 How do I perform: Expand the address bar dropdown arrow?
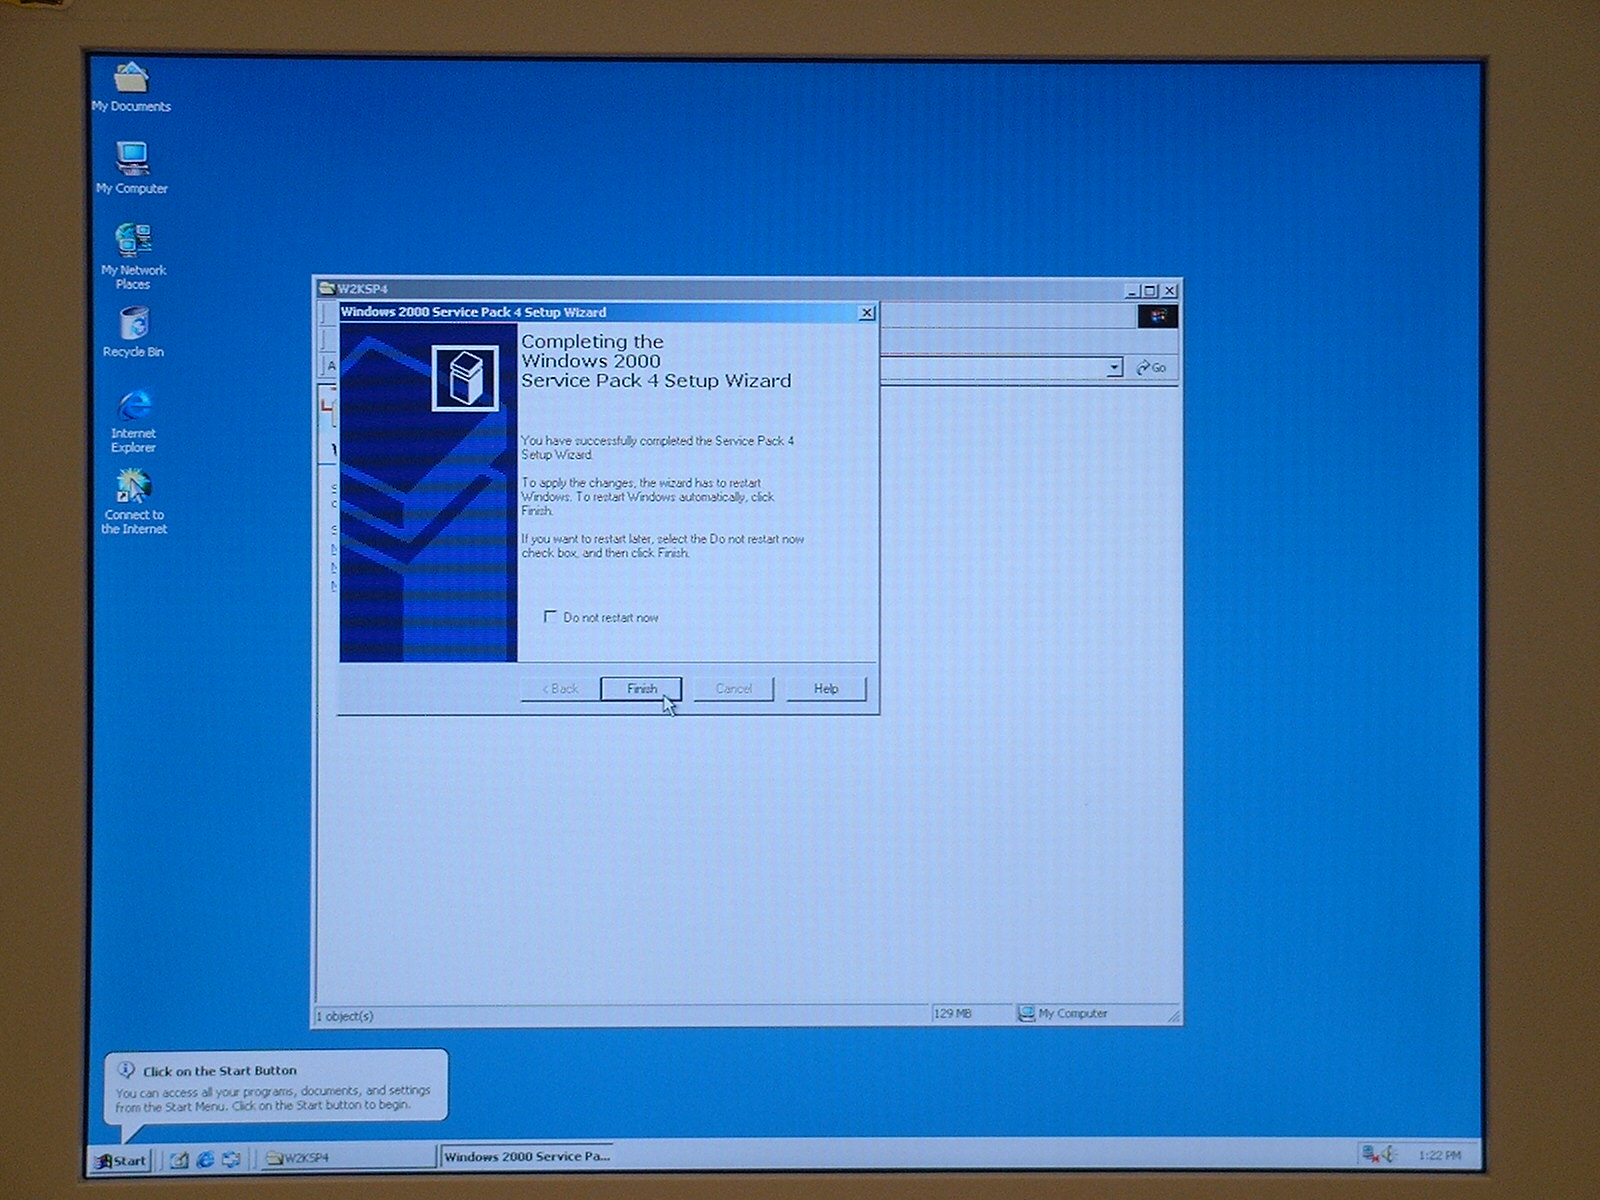(x=1114, y=368)
